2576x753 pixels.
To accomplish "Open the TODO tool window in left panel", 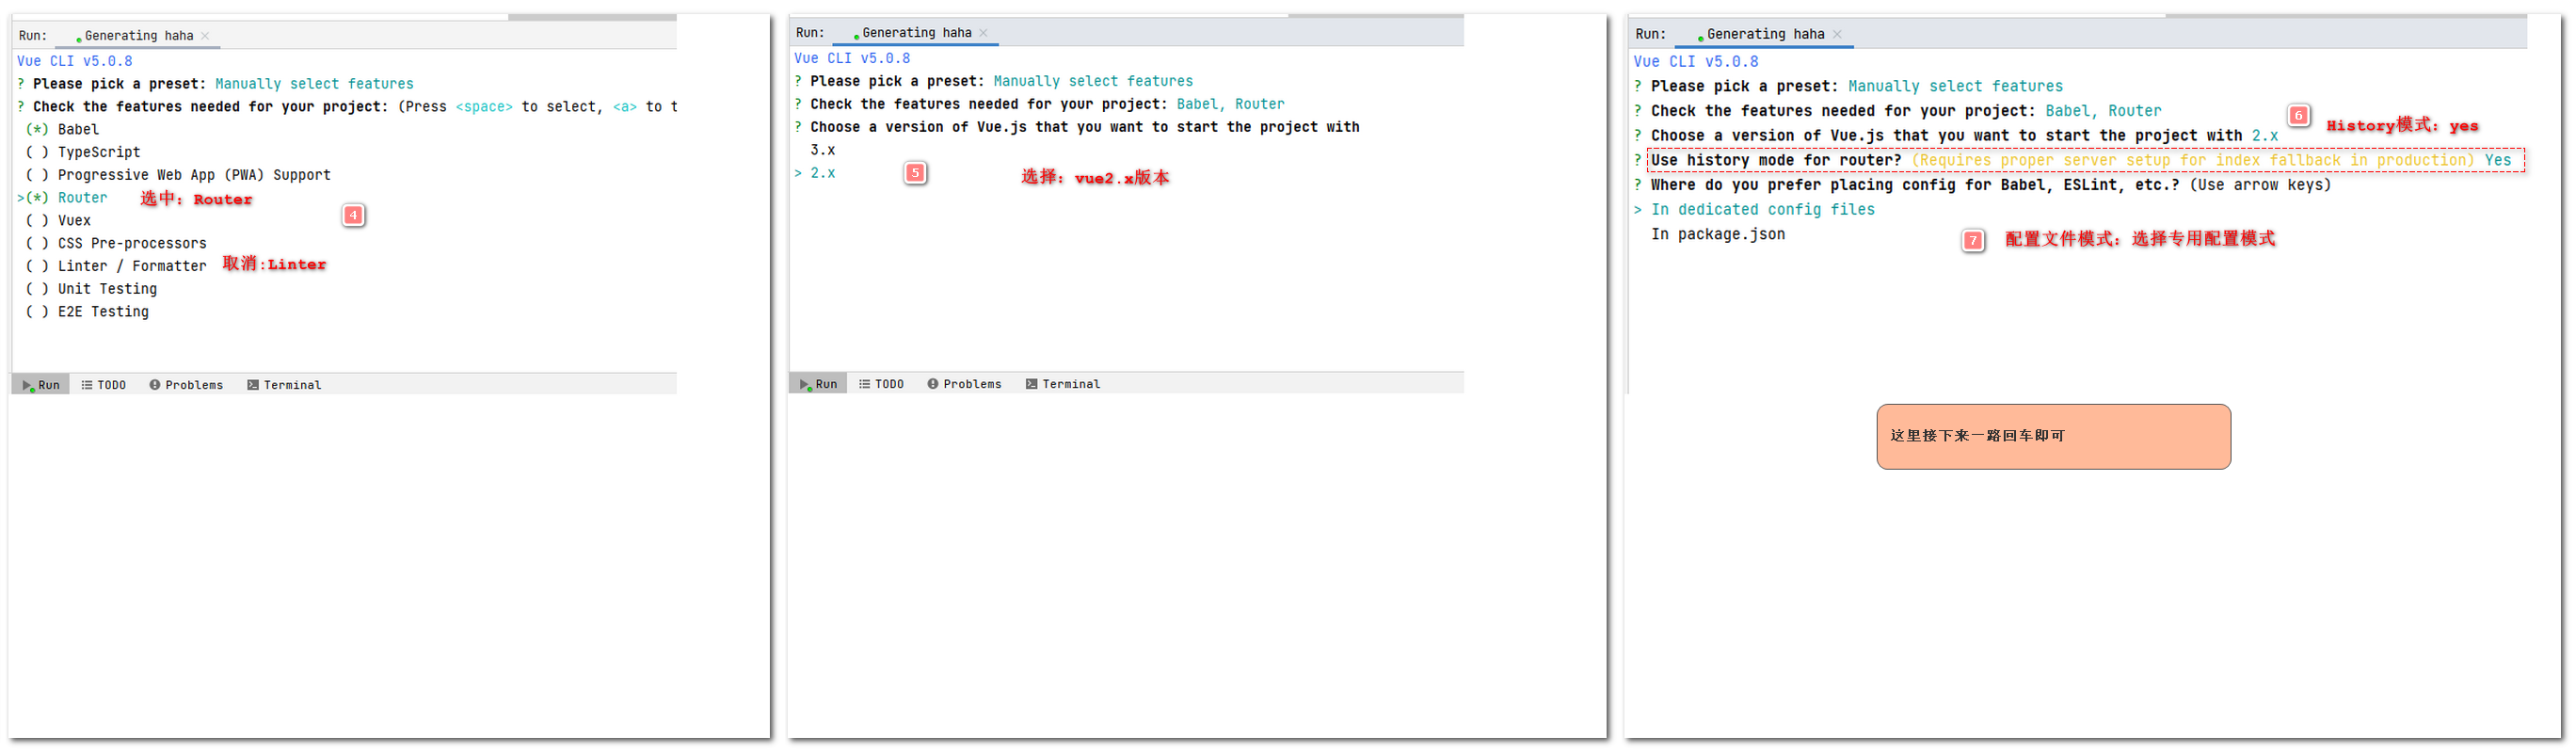I will coord(103,385).
